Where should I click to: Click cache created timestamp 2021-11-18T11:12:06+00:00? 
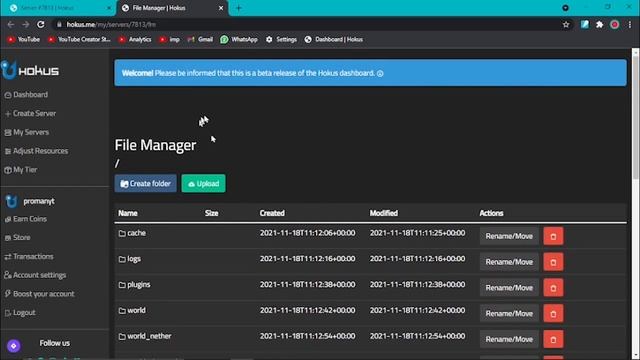(x=307, y=233)
